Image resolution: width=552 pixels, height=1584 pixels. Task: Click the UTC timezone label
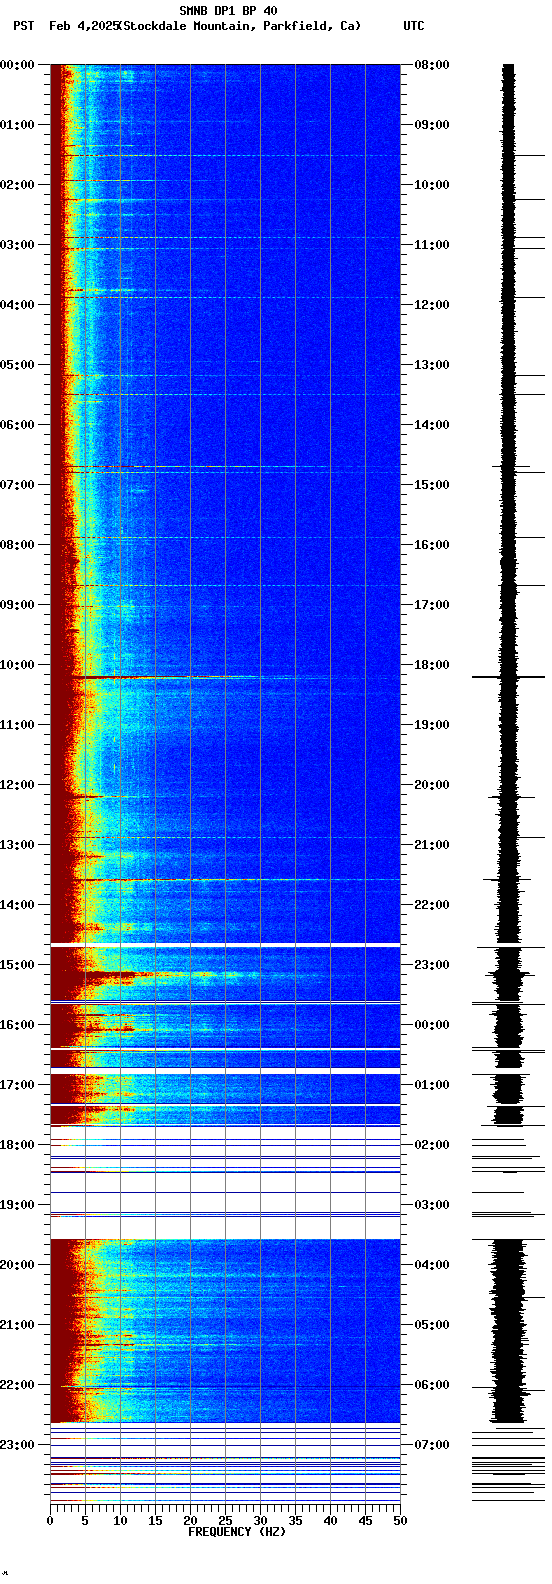pyautogui.click(x=414, y=26)
